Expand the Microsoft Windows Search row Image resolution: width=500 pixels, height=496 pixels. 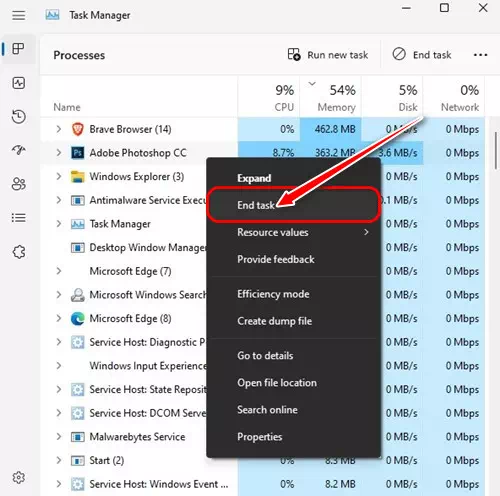click(x=59, y=295)
